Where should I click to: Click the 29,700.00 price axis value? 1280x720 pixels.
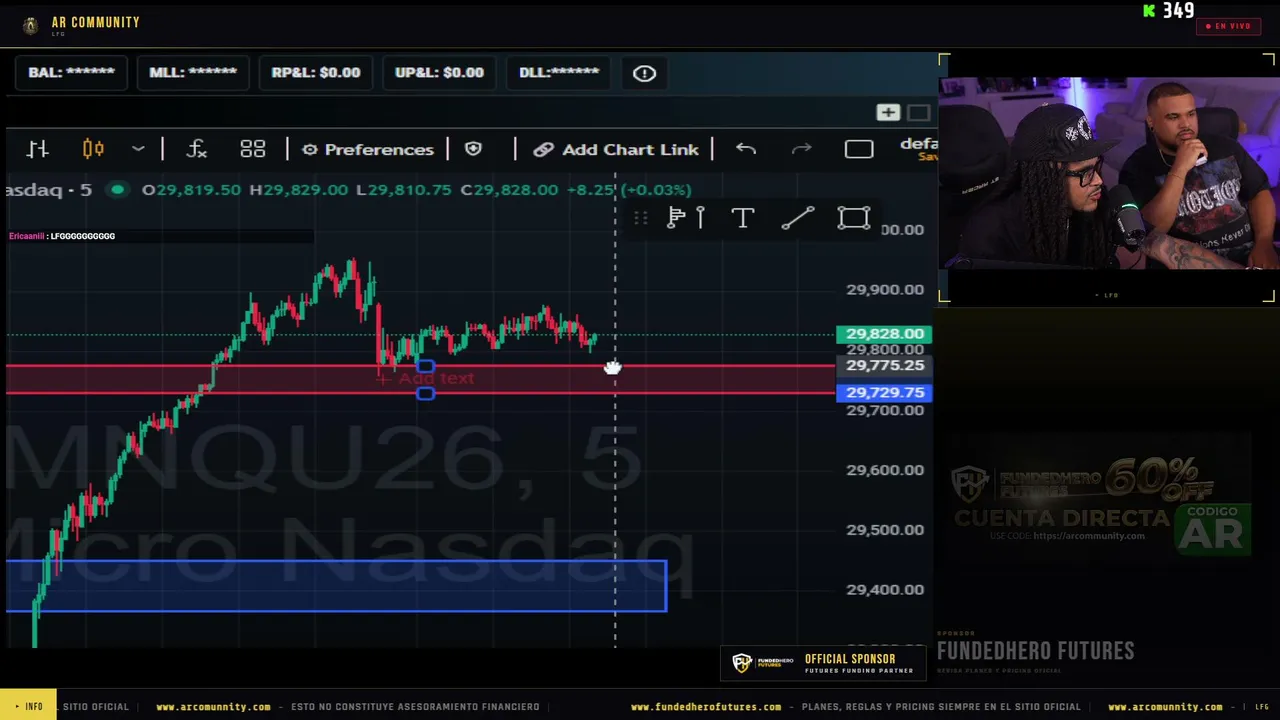coord(885,410)
